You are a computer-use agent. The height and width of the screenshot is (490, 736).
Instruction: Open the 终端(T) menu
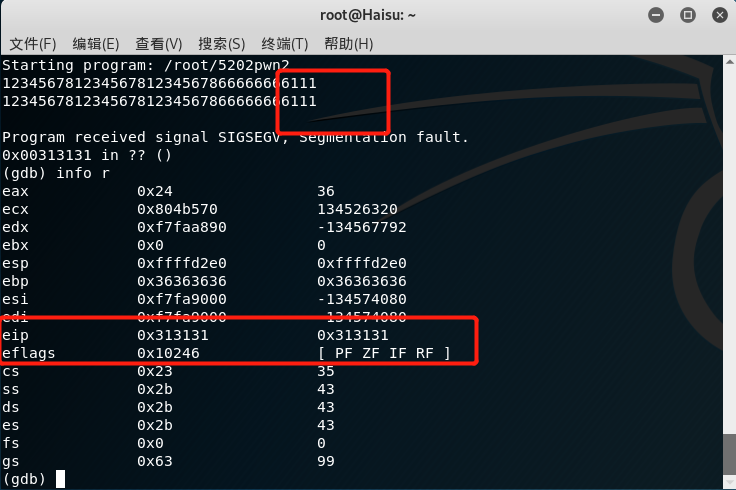[284, 44]
